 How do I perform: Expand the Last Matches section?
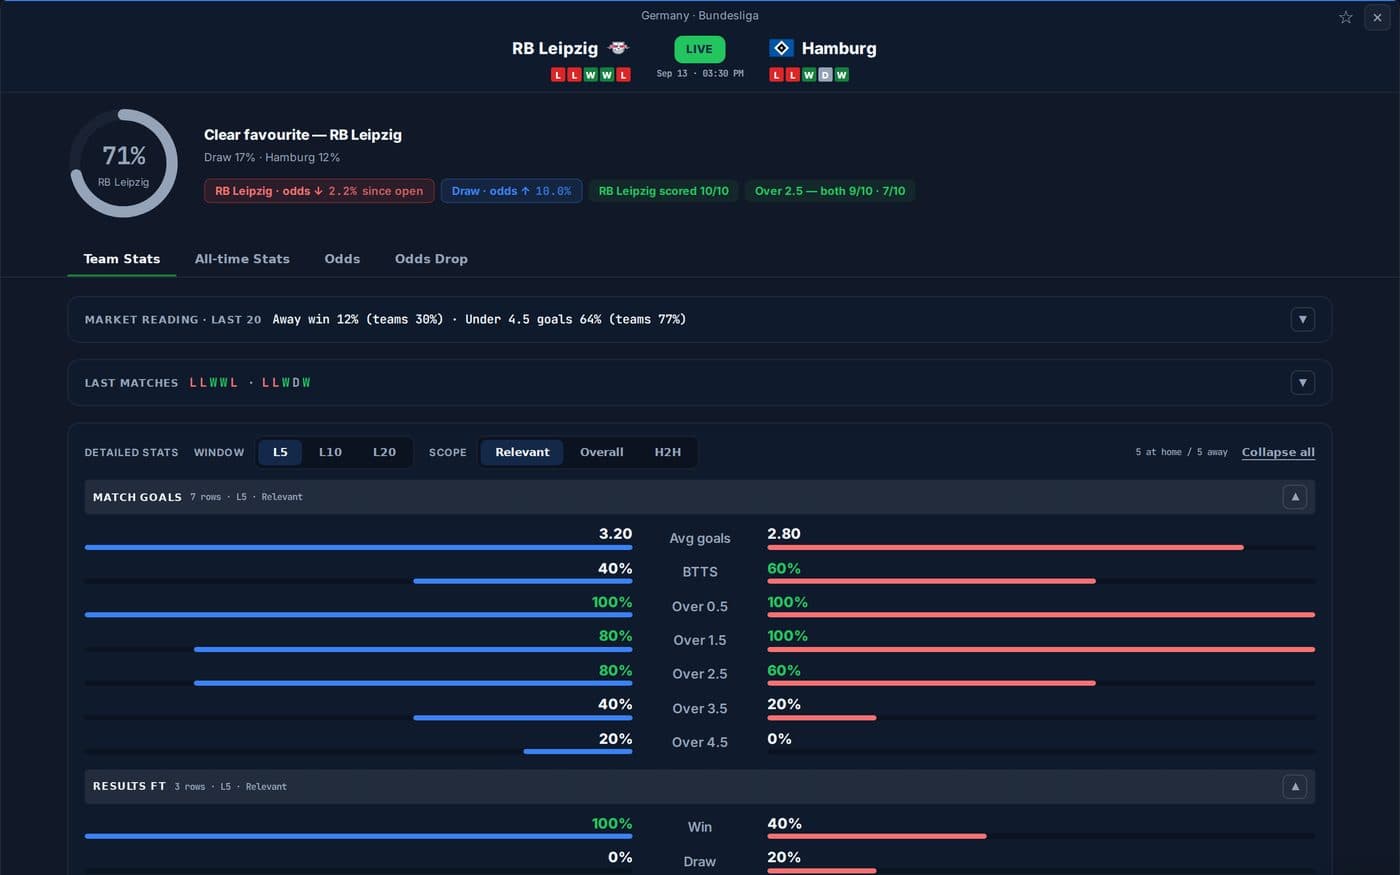pyautogui.click(x=1302, y=383)
